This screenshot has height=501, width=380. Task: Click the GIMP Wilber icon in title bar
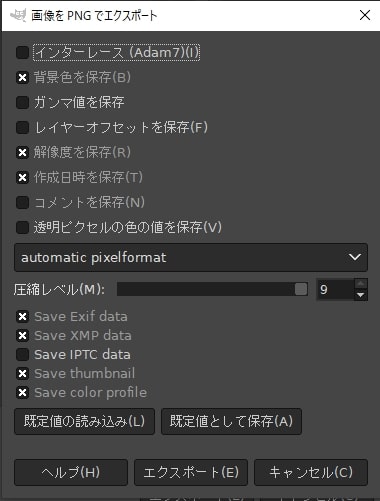coord(18,15)
